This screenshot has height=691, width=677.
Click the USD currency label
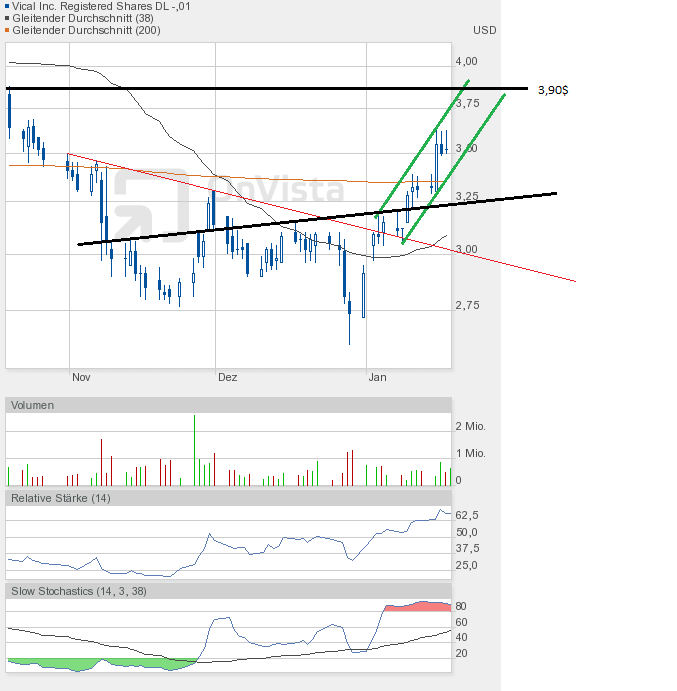(x=485, y=30)
